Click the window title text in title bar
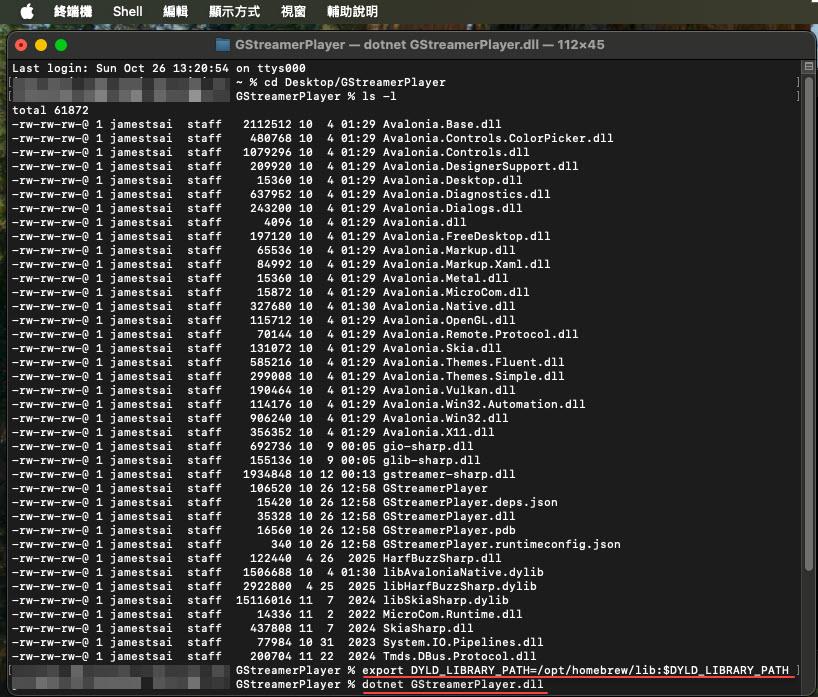Image resolution: width=818 pixels, height=697 pixels. click(419, 45)
